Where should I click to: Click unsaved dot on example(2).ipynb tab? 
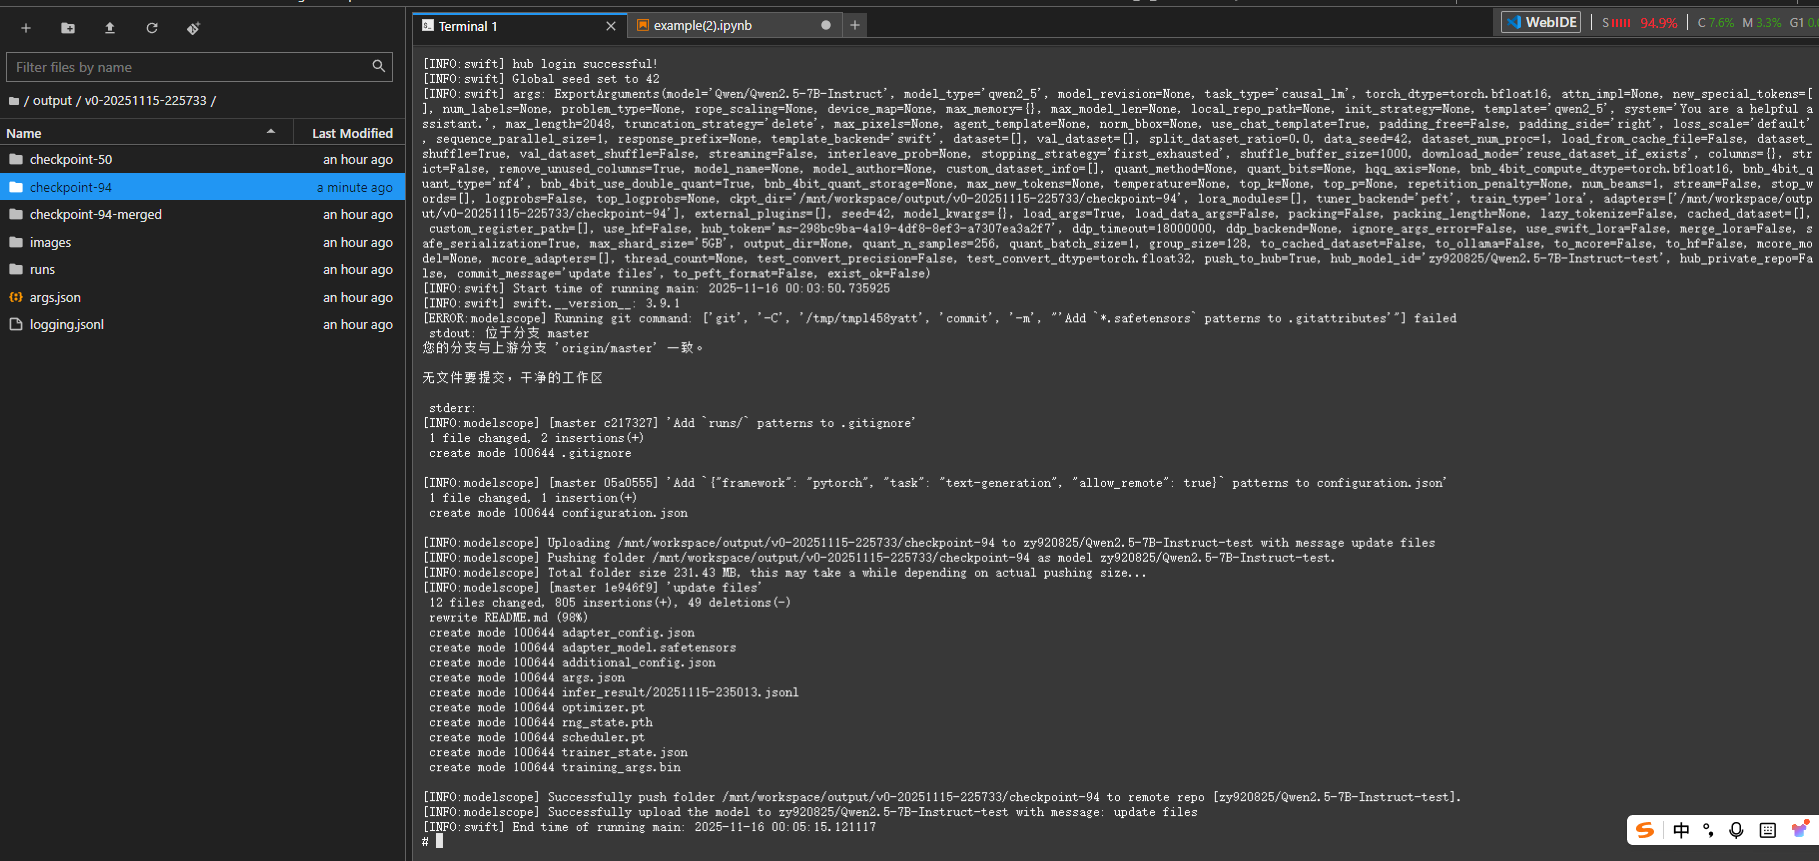pos(826,25)
